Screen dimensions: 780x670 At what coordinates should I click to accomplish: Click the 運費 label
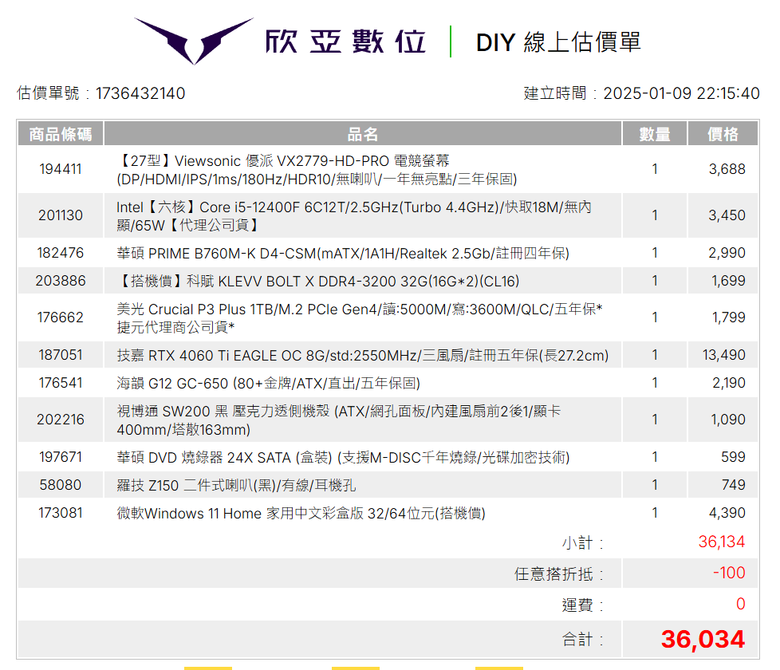(583, 605)
